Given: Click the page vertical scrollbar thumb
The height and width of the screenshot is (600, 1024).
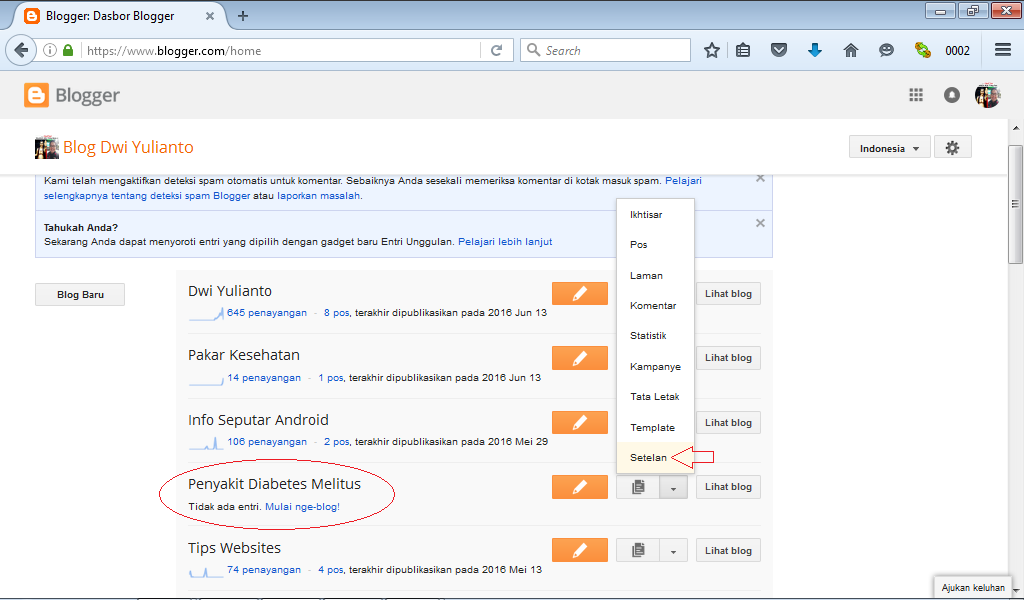Looking at the screenshot, I should click(x=1015, y=204).
